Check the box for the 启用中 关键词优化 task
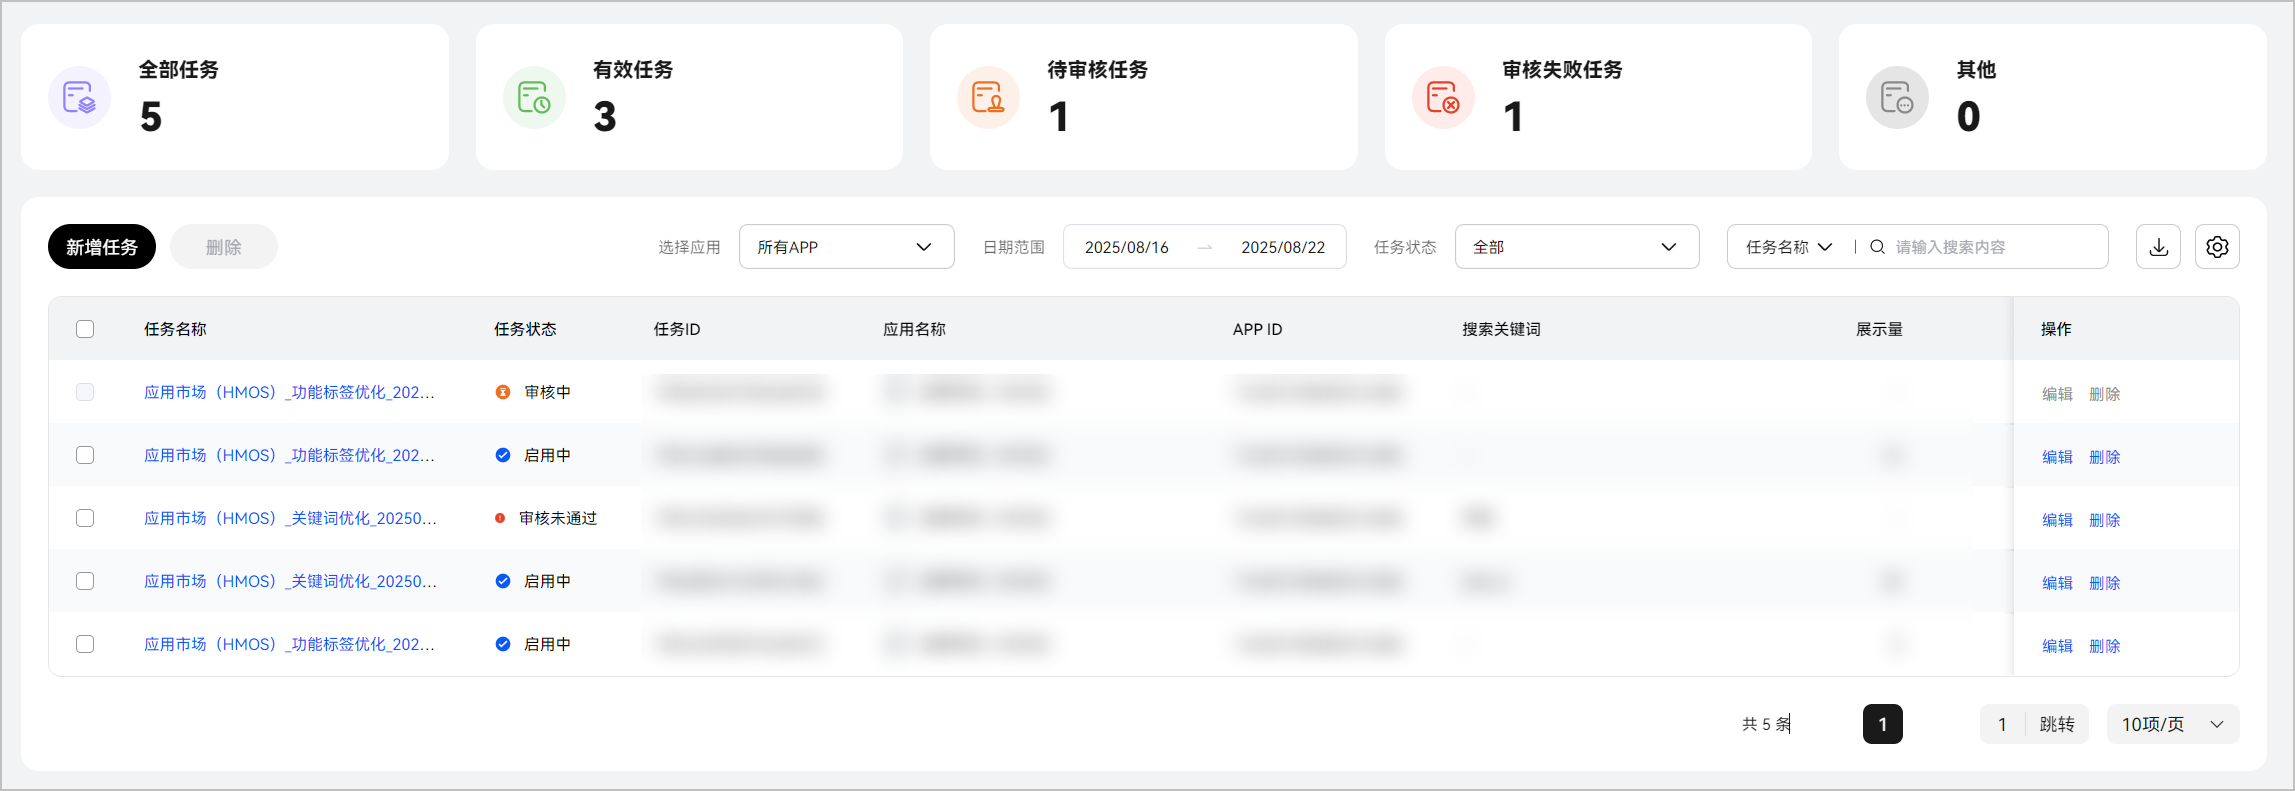The image size is (2295, 791). point(85,581)
